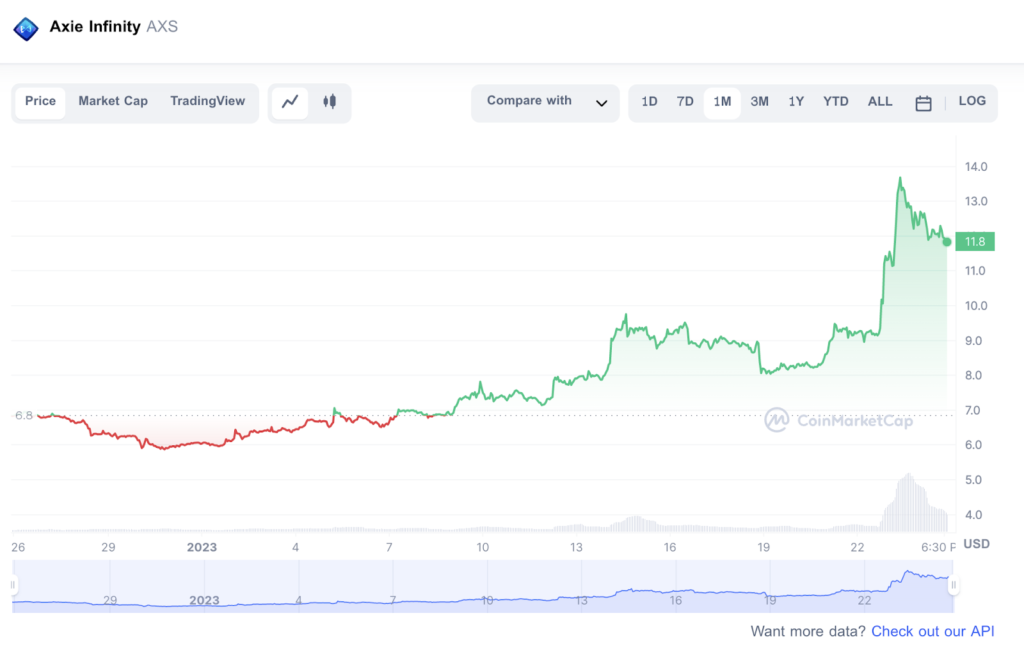
Task: Show the 1Y price range
Action: click(x=796, y=102)
